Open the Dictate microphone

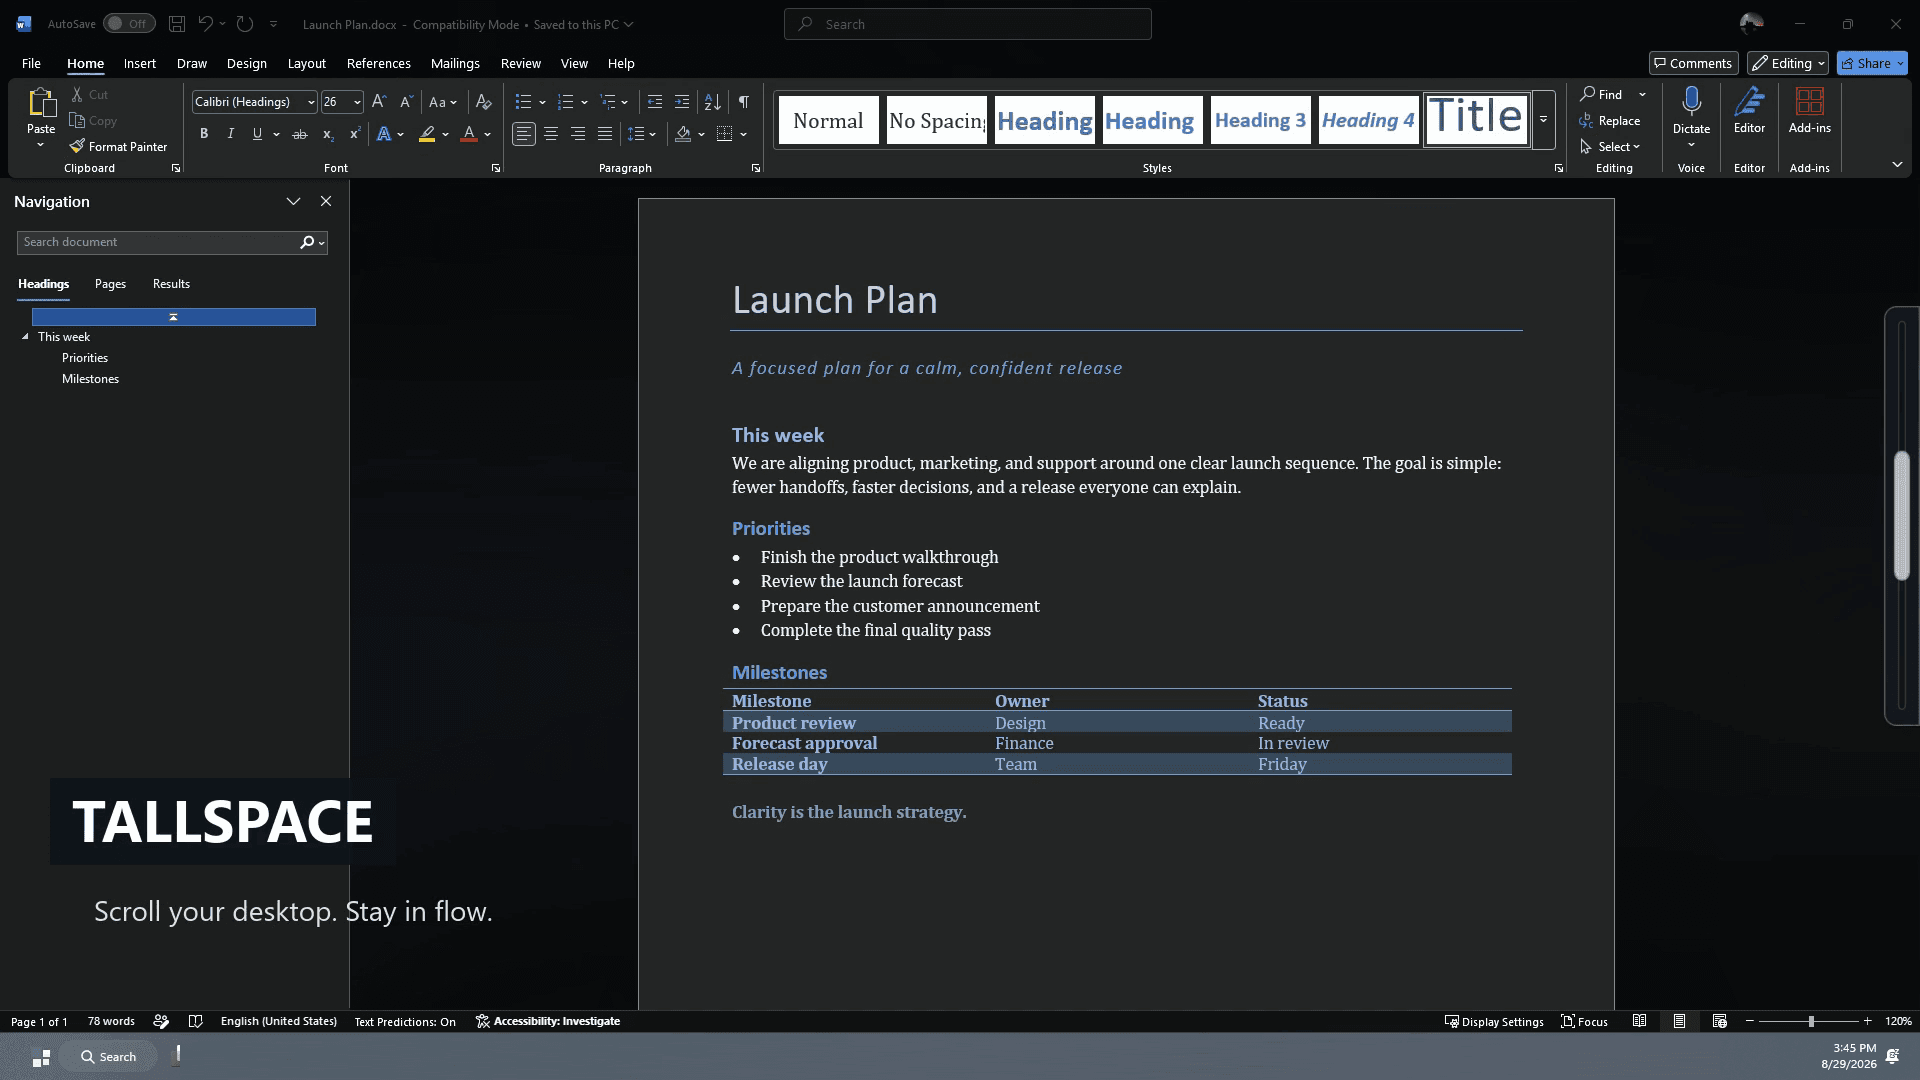tap(1691, 101)
